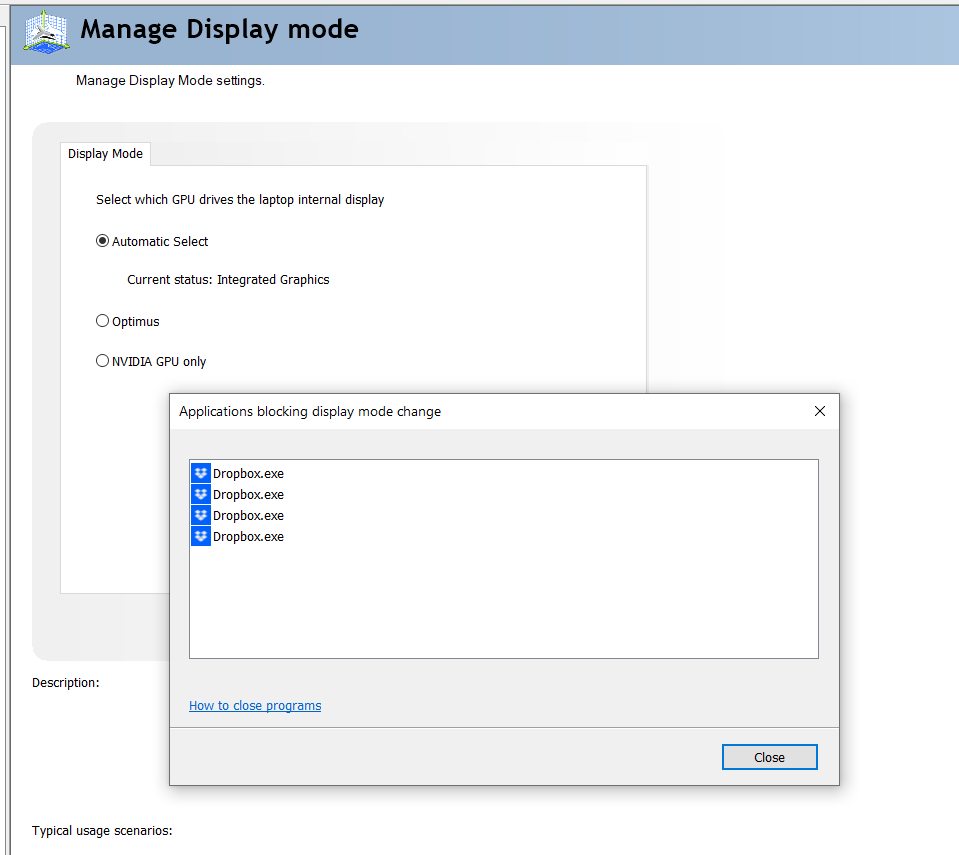Dismiss the dialog with the X button
This screenshot has height=855, width=959.
pyautogui.click(x=820, y=411)
